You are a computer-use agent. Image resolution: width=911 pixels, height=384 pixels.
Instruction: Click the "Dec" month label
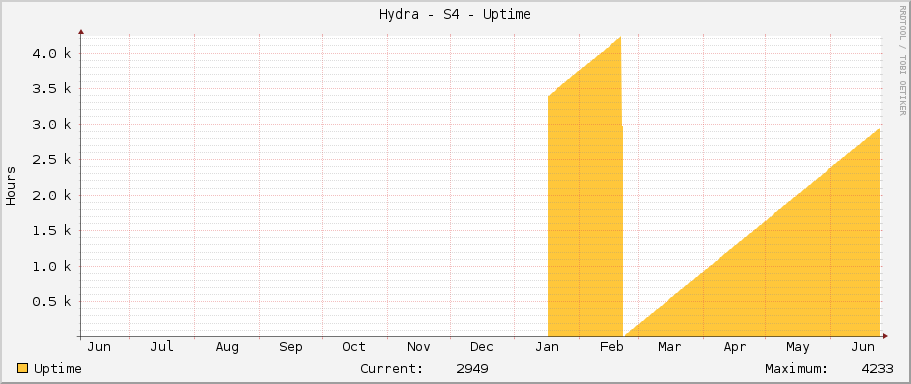482,347
